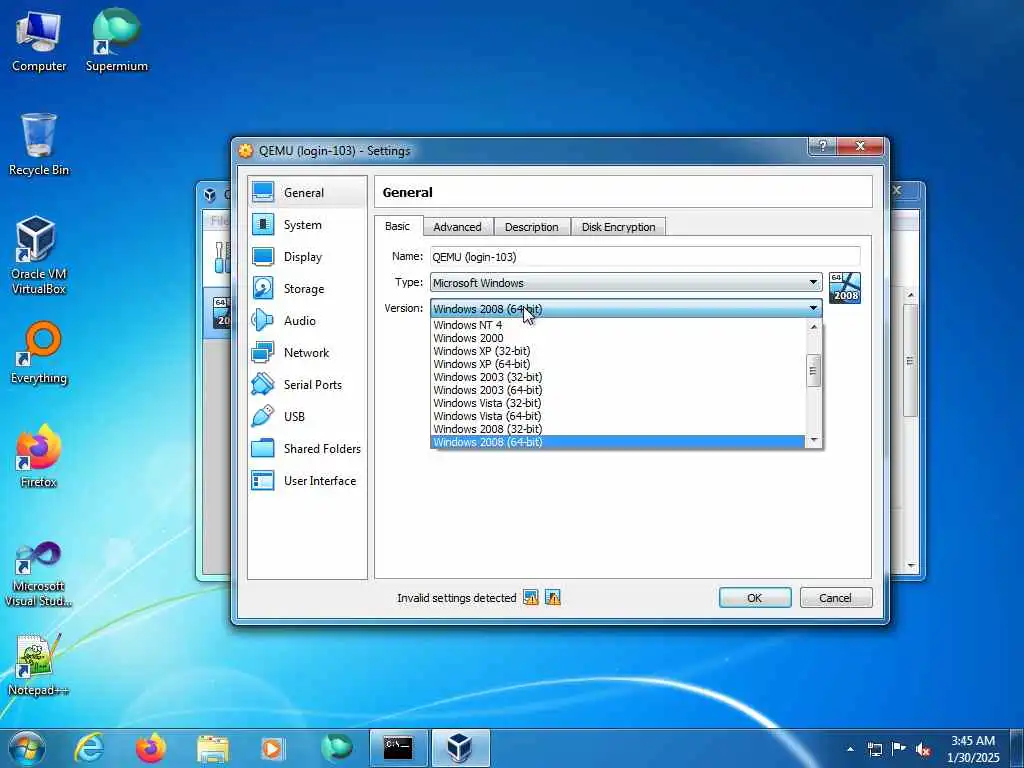Screen dimensions: 1024x768
Task: Open the User Interface settings category
Action: 307,481
